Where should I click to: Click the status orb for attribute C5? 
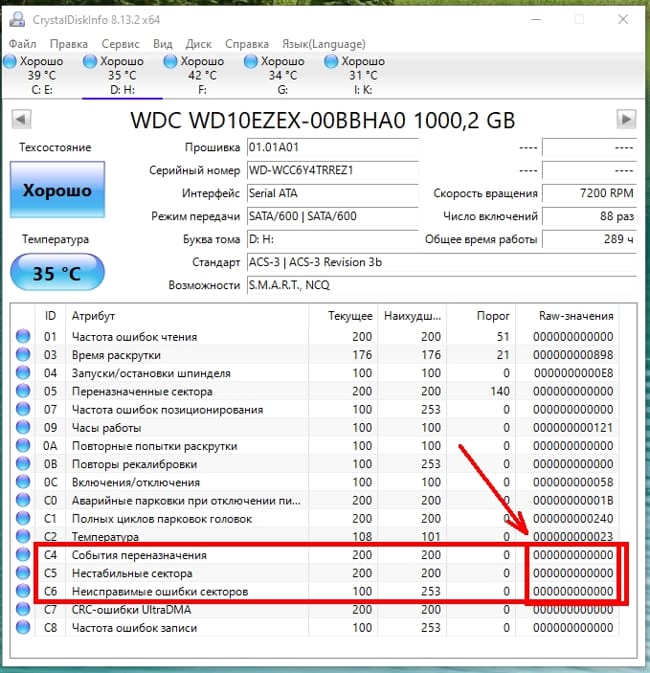click(x=23, y=573)
